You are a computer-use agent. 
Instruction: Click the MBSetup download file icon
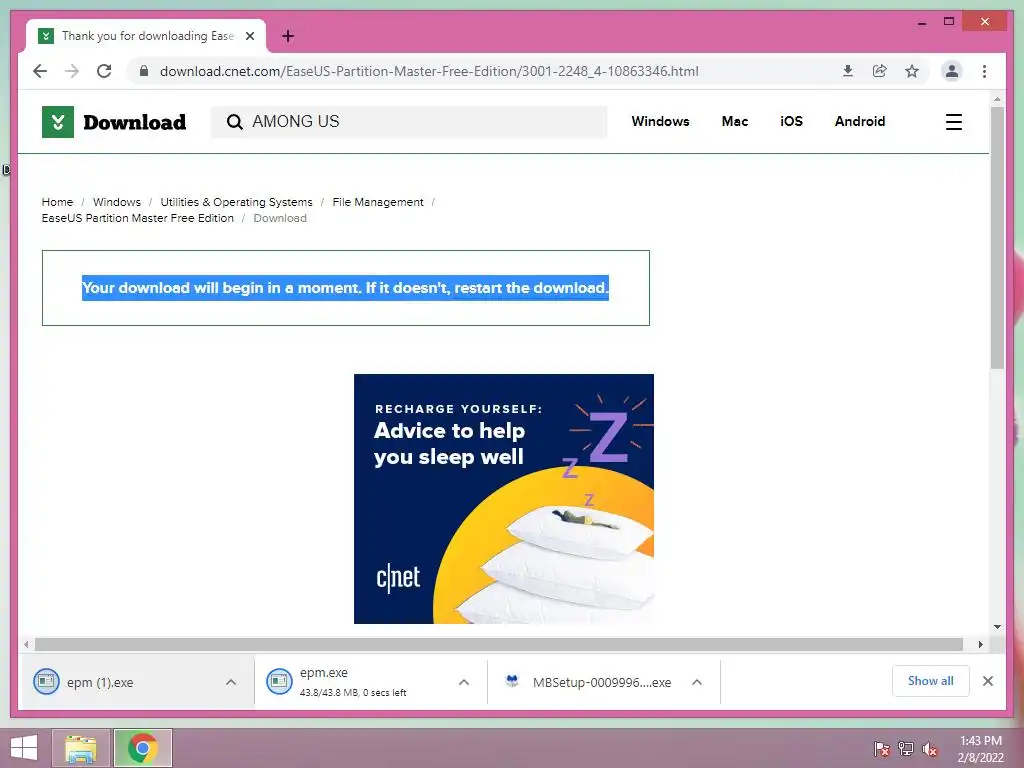512,682
